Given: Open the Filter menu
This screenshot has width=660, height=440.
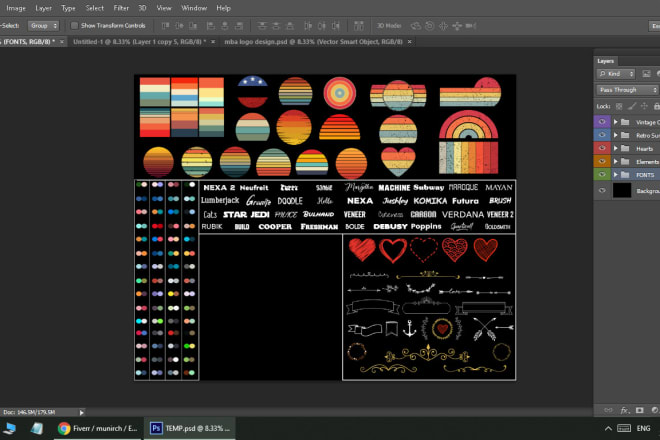Looking at the screenshot, I should click(120, 7).
